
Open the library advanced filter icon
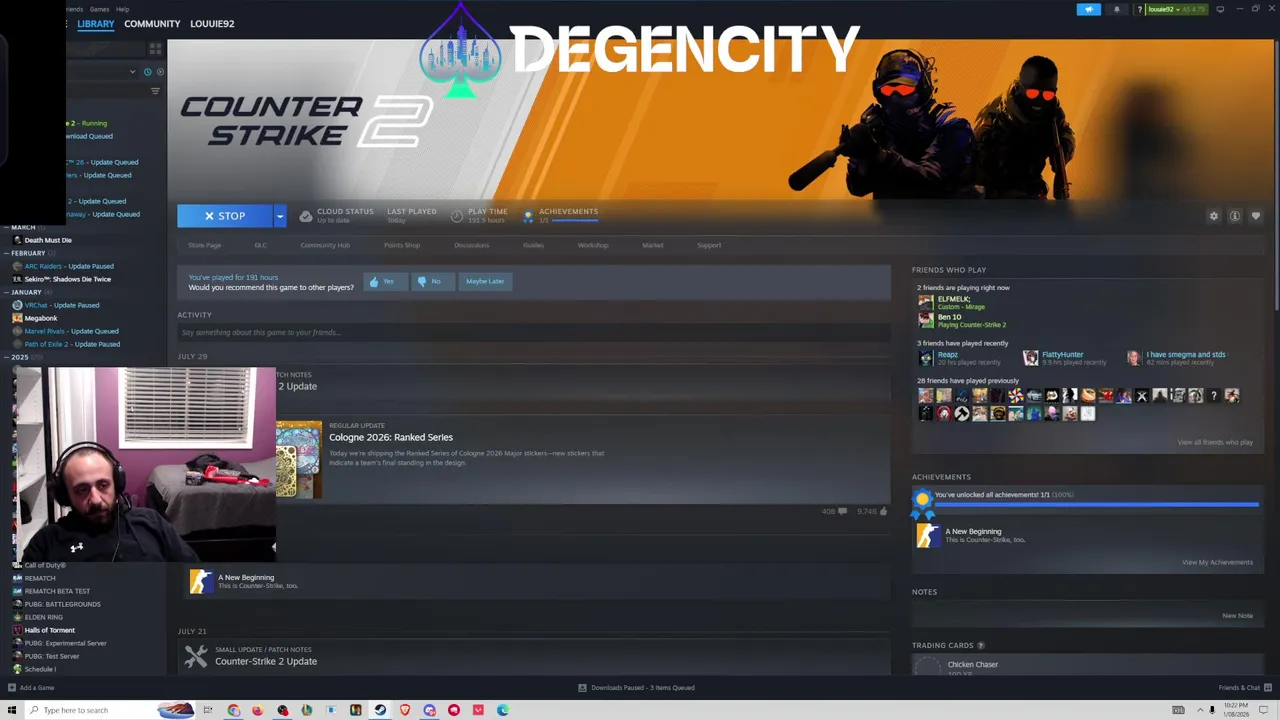155,91
